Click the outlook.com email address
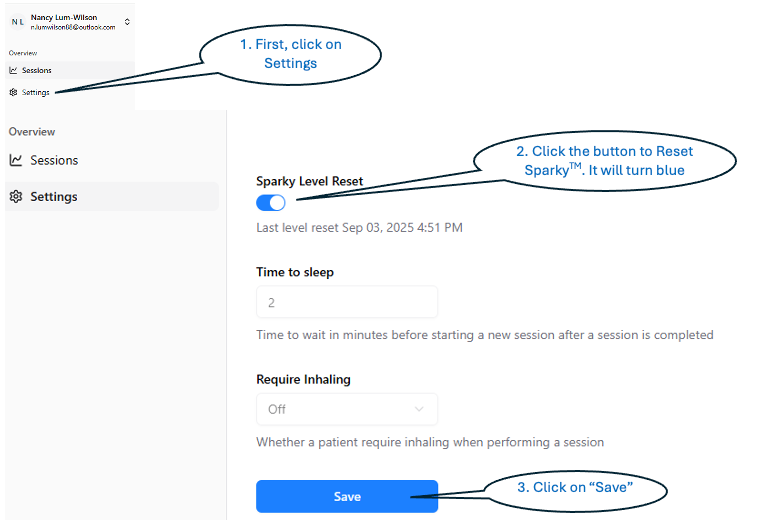Image resolution: width=769 pixels, height=527 pixels. point(73,27)
